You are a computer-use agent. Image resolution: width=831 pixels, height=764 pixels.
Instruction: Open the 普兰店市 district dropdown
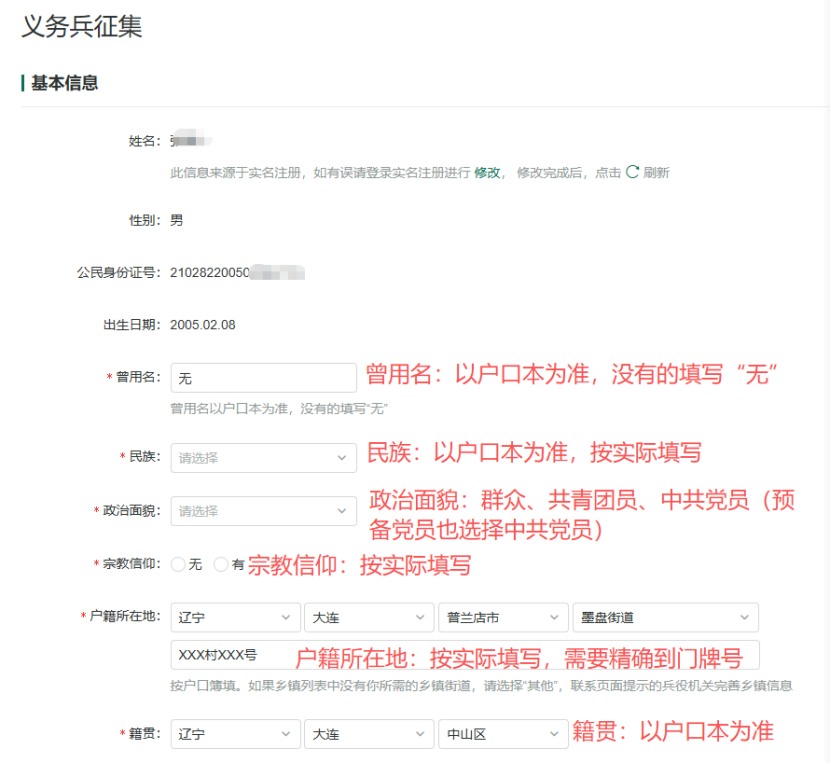click(x=502, y=618)
